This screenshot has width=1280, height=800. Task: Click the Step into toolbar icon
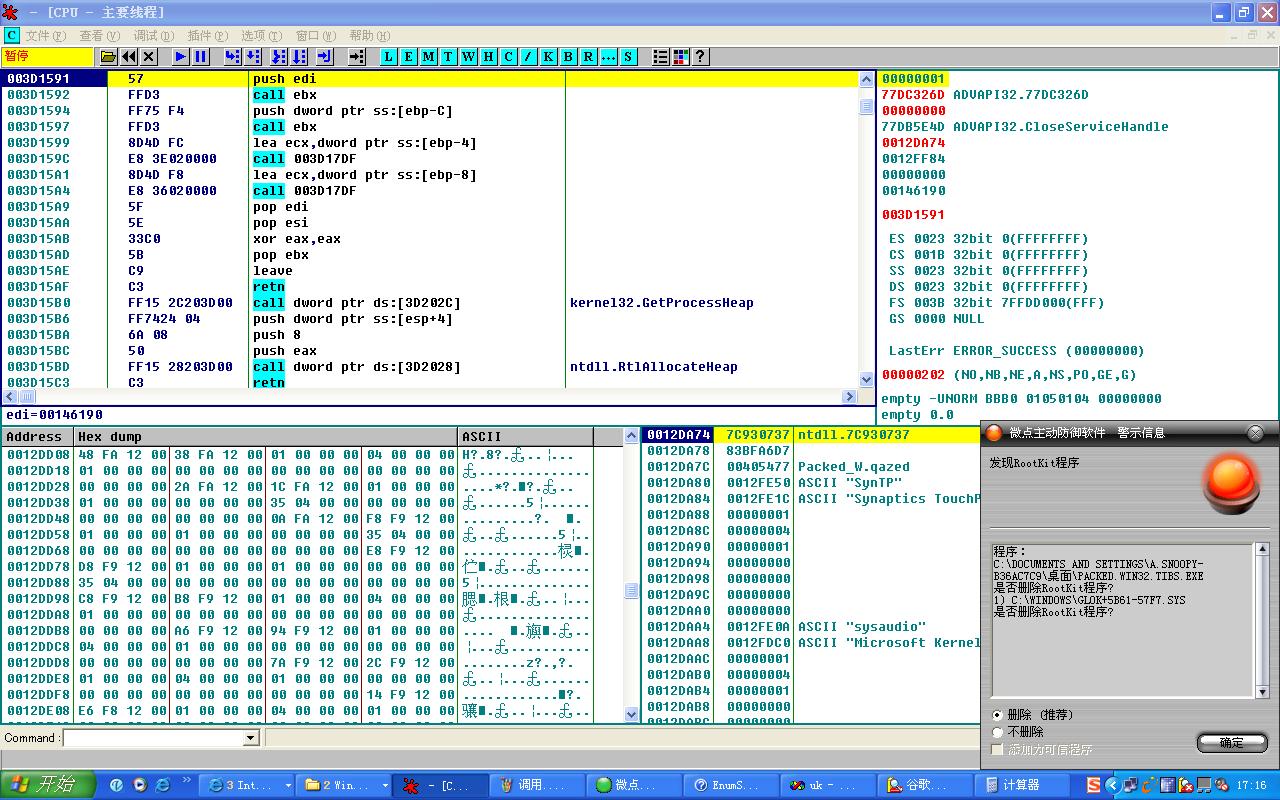[232, 57]
